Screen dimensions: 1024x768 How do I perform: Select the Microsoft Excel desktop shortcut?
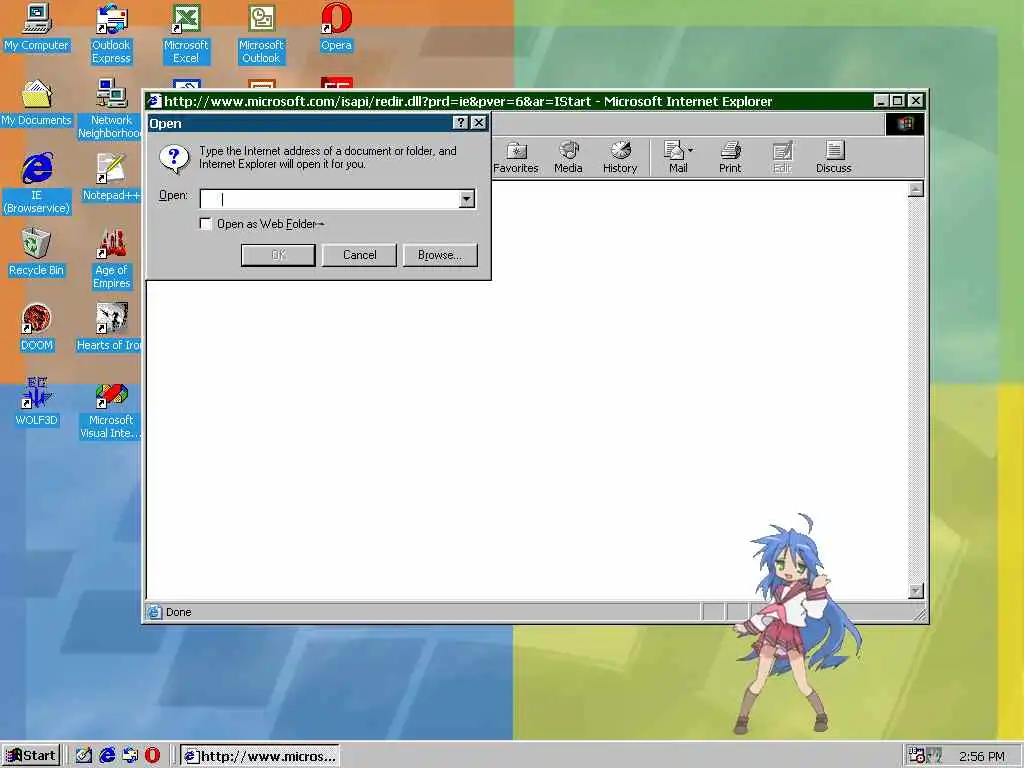tap(186, 34)
